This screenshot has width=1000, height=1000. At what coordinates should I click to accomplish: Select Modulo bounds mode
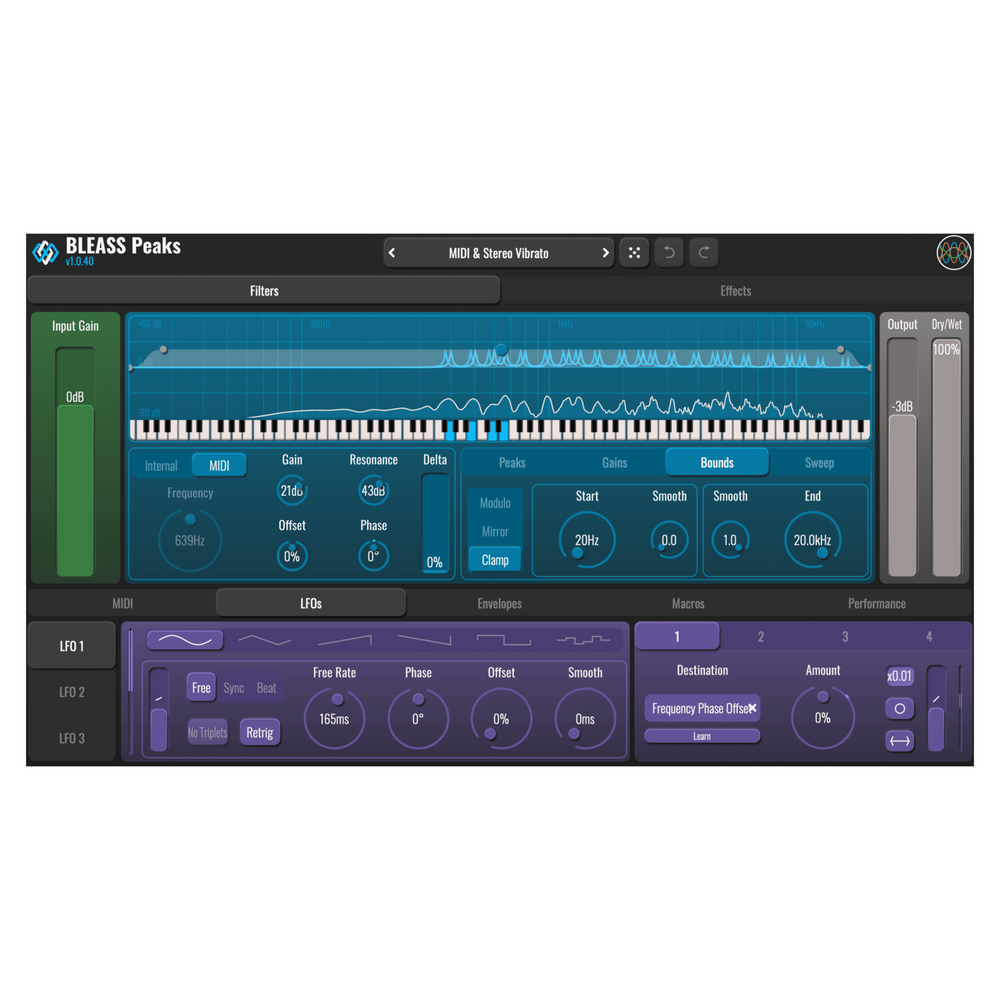coord(495,503)
